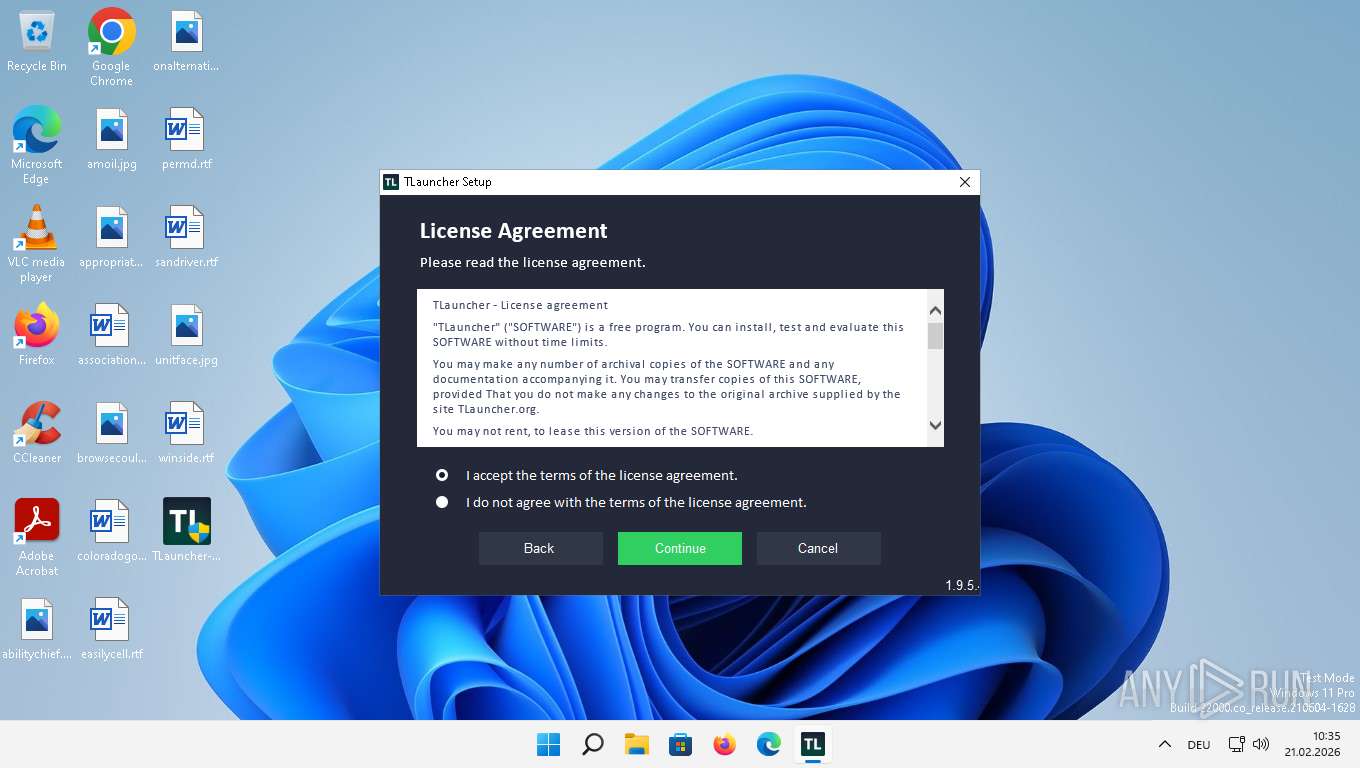
Task: Open Google Chrome desktop shortcut
Action: pyautogui.click(x=111, y=47)
